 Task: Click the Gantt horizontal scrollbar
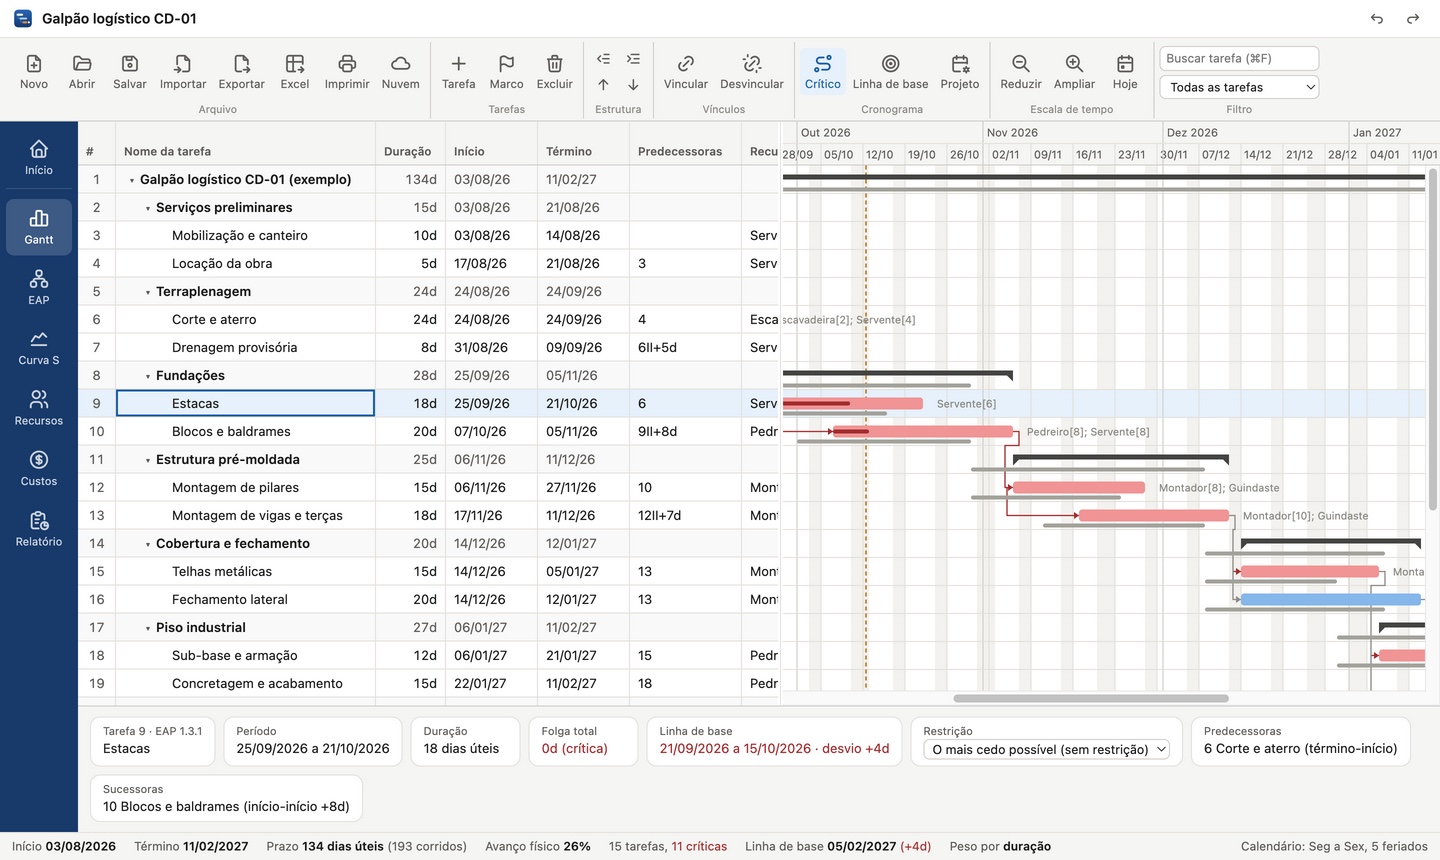click(x=1091, y=698)
